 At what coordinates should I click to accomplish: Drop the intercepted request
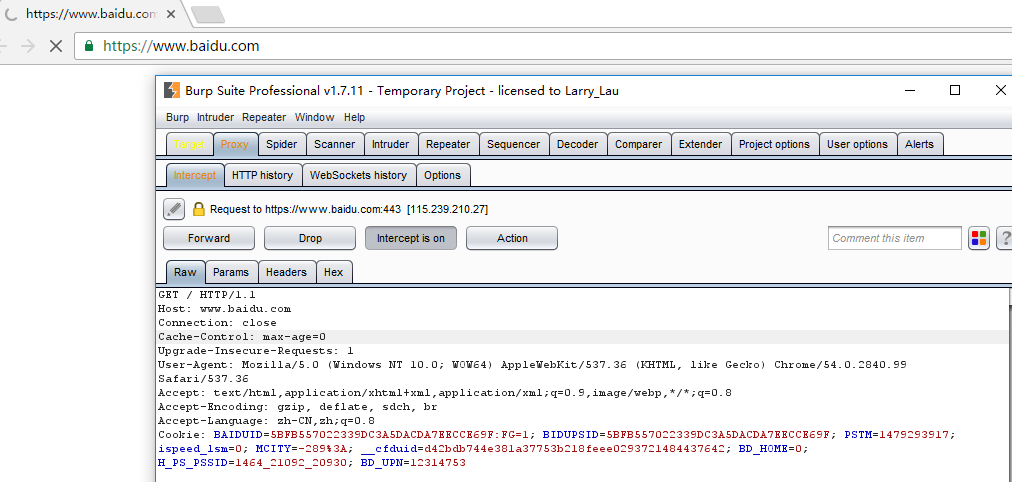[x=310, y=238]
